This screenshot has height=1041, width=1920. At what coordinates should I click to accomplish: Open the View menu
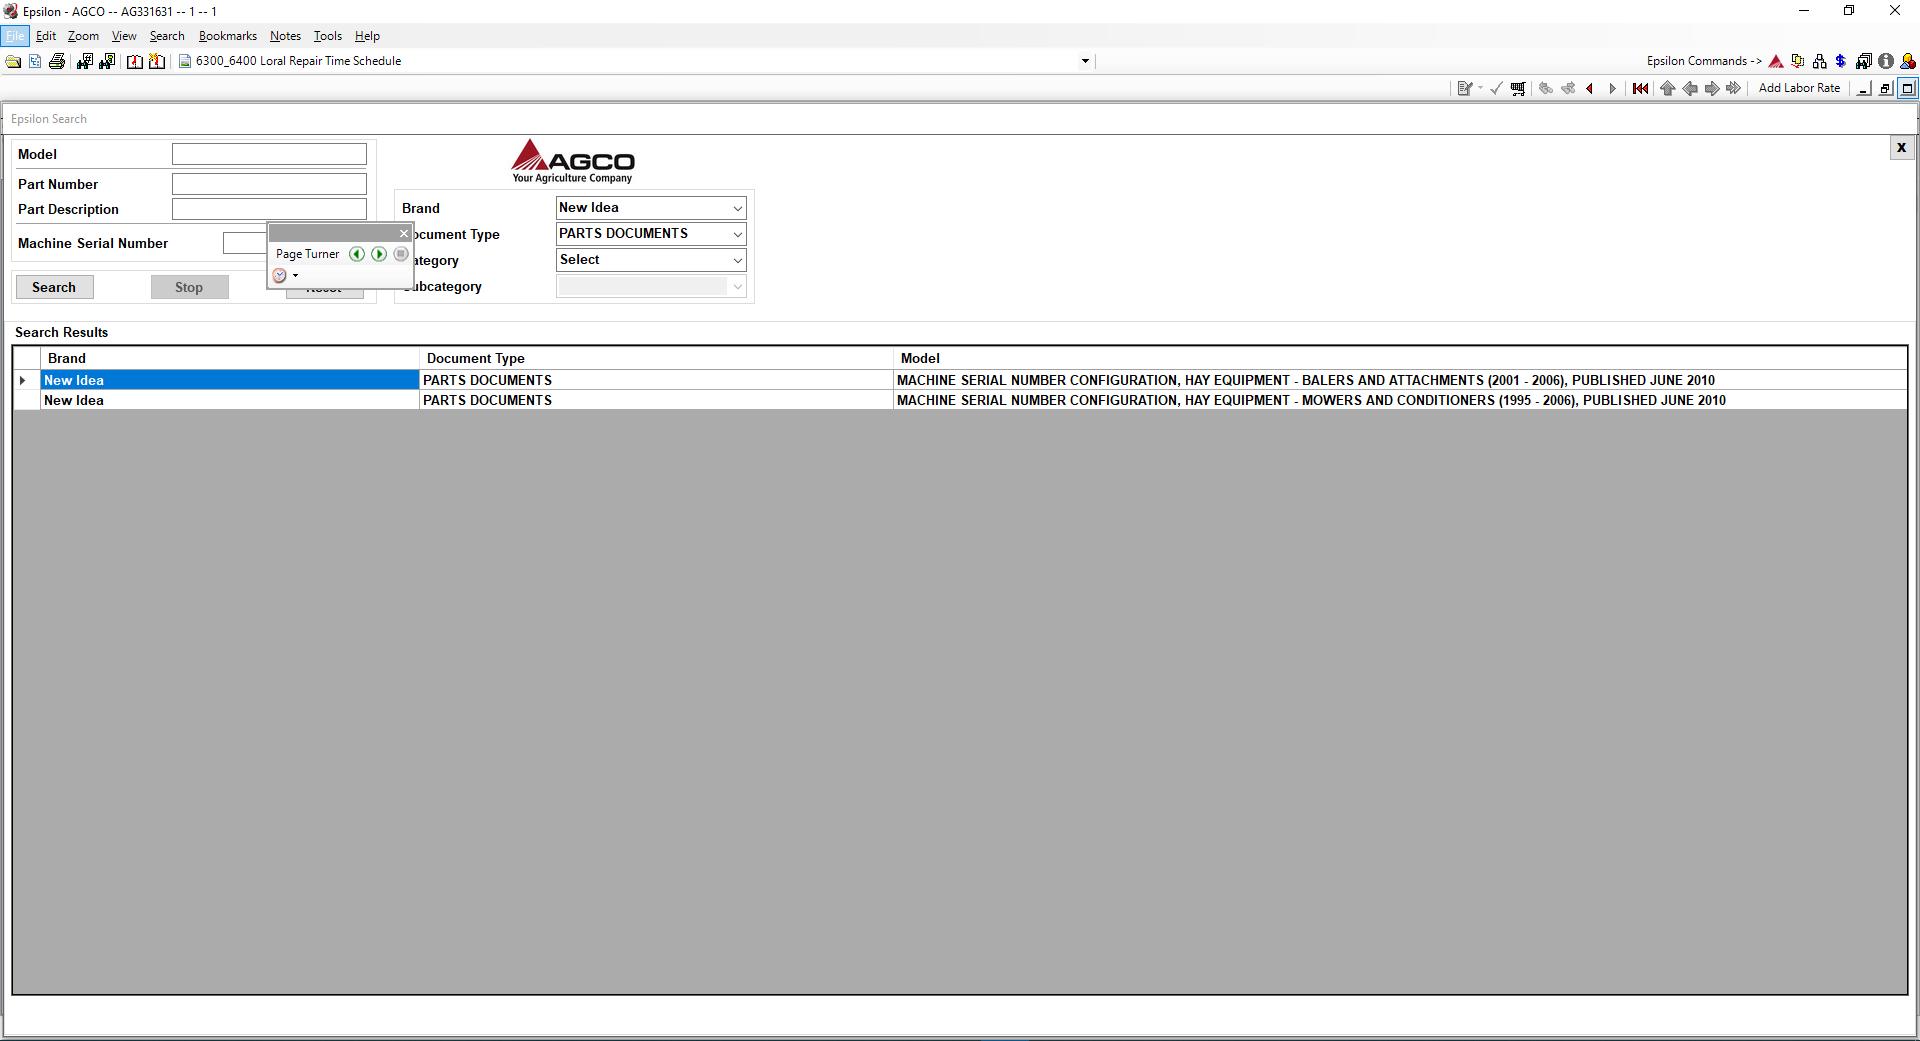pyautogui.click(x=124, y=36)
